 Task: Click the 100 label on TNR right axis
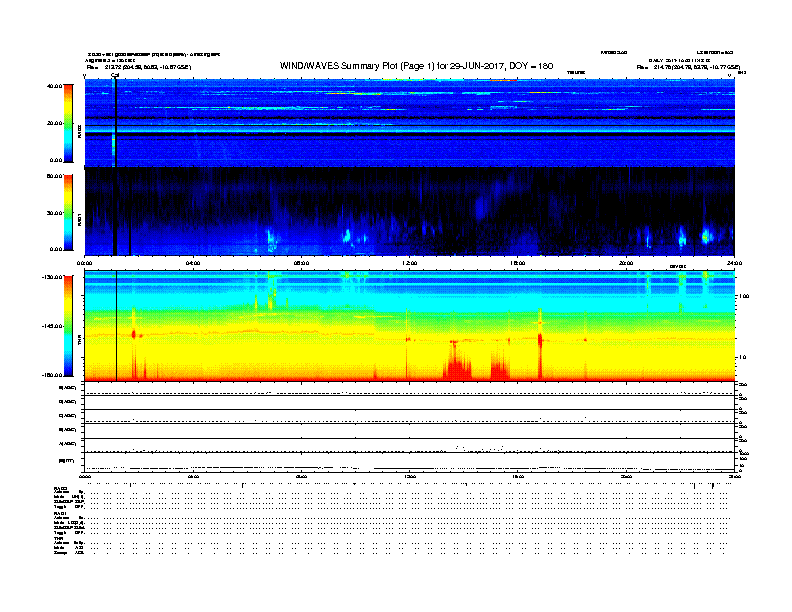pos(744,296)
